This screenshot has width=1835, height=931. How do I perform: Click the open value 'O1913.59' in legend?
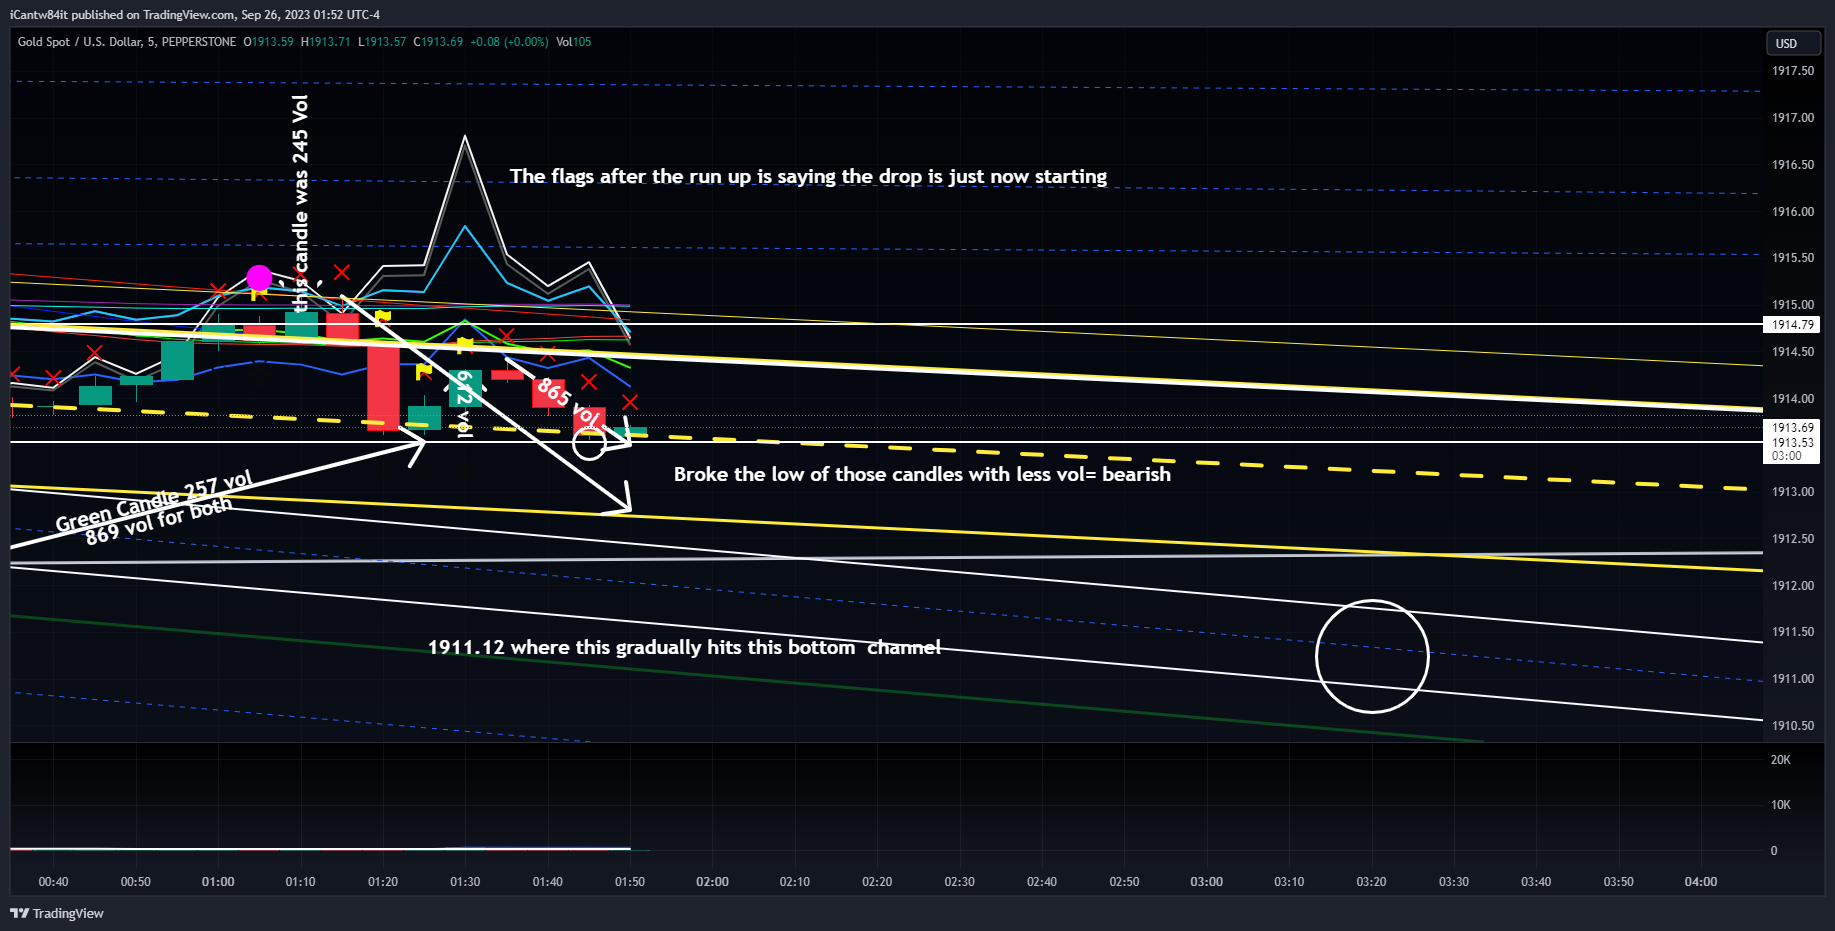[269, 42]
